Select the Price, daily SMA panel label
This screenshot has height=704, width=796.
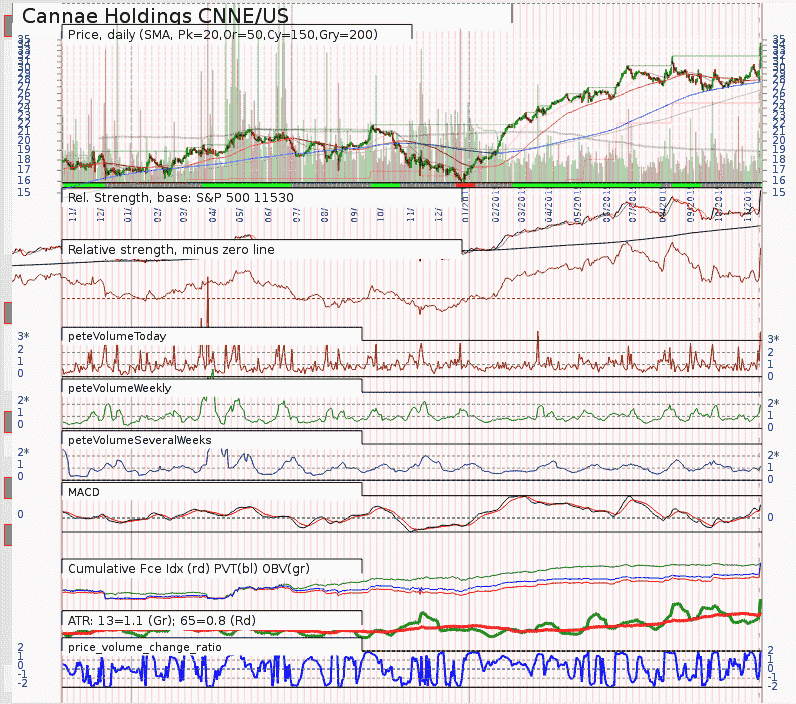pos(223,35)
